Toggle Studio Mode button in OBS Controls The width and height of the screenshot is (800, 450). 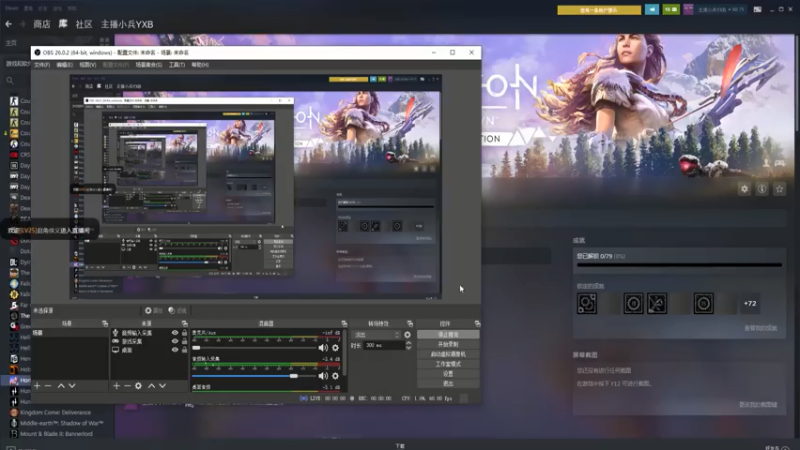pos(448,364)
